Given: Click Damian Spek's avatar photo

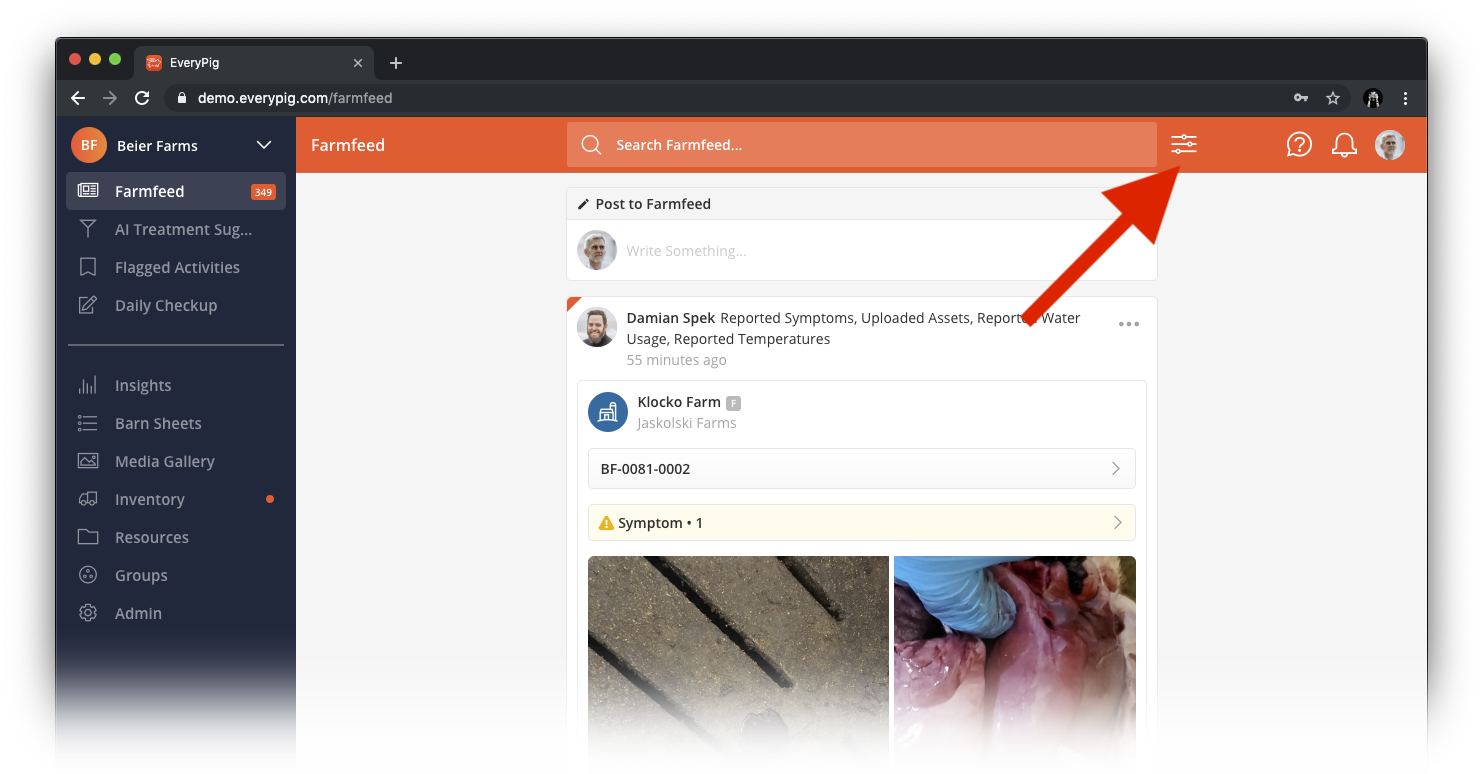Looking at the screenshot, I should click(x=597, y=327).
